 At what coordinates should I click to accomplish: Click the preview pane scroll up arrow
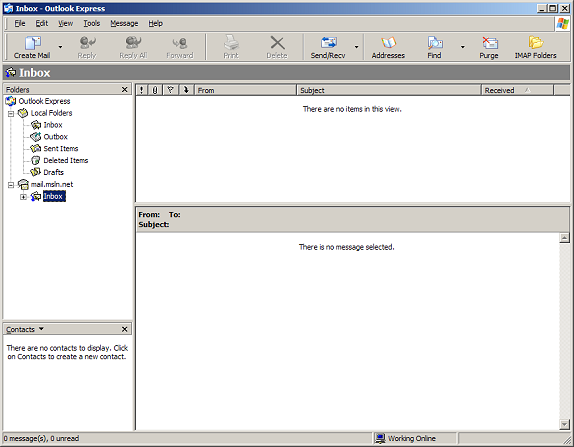(x=564, y=238)
